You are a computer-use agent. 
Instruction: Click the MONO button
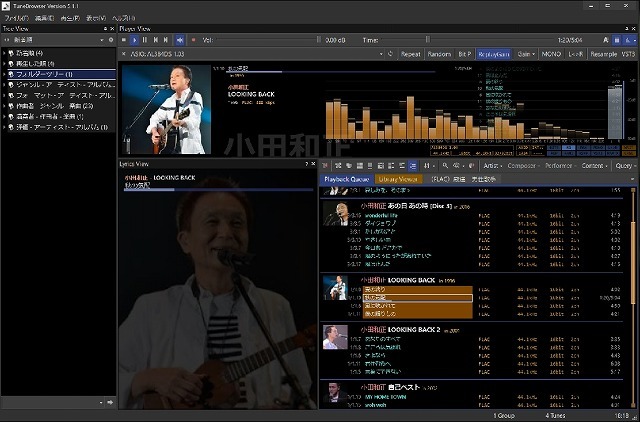point(551,54)
